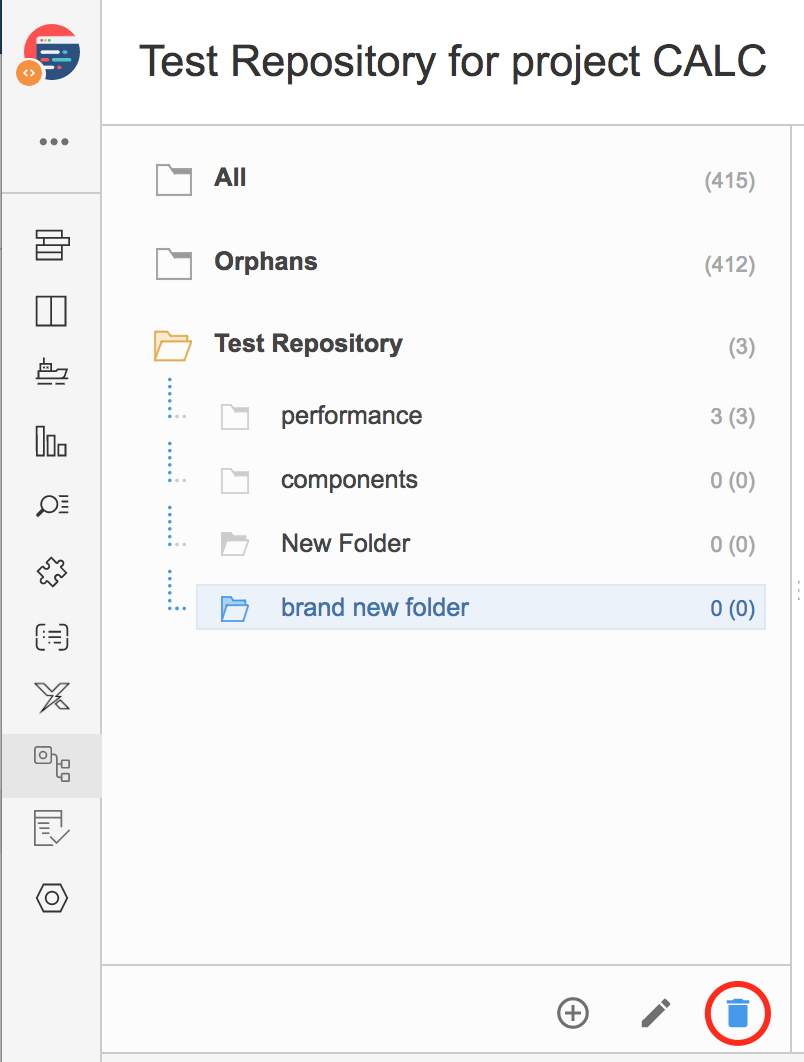This screenshot has width=804, height=1062.
Task: Open the reports bar chart icon
Action: pyautogui.click(x=51, y=441)
